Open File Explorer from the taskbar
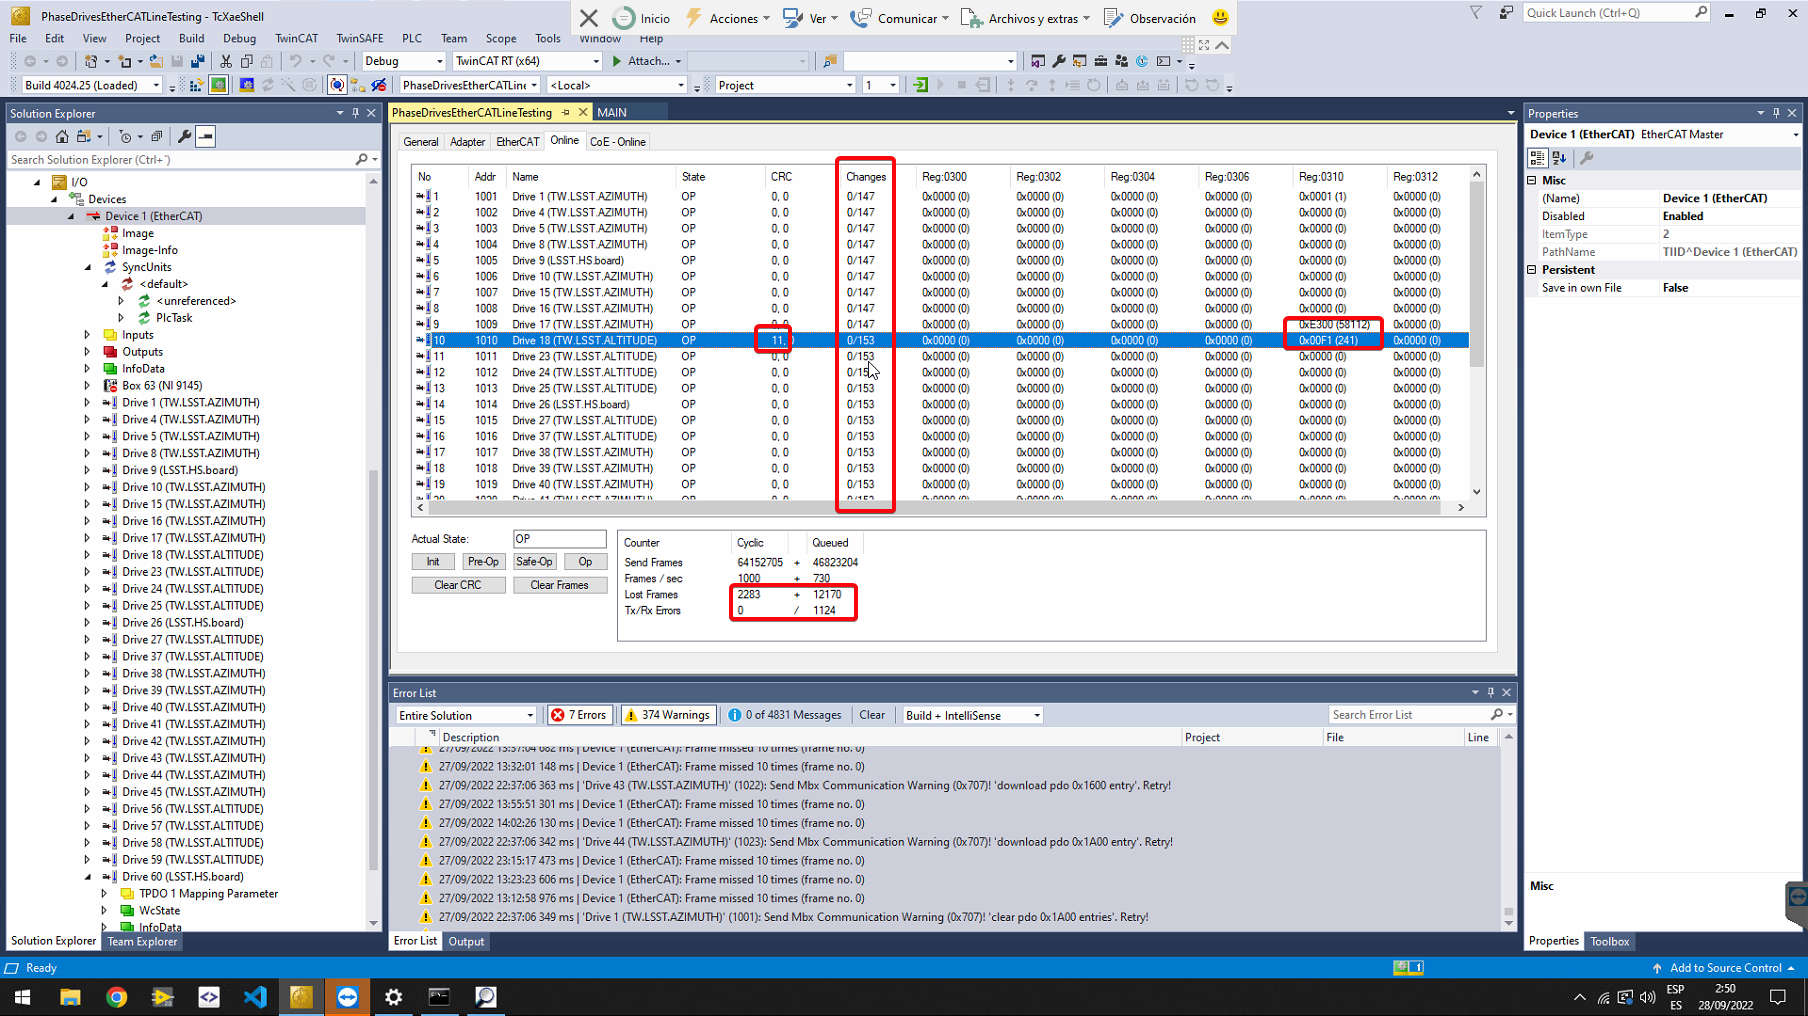Screen dimensions: 1808x1016 click(x=70, y=997)
